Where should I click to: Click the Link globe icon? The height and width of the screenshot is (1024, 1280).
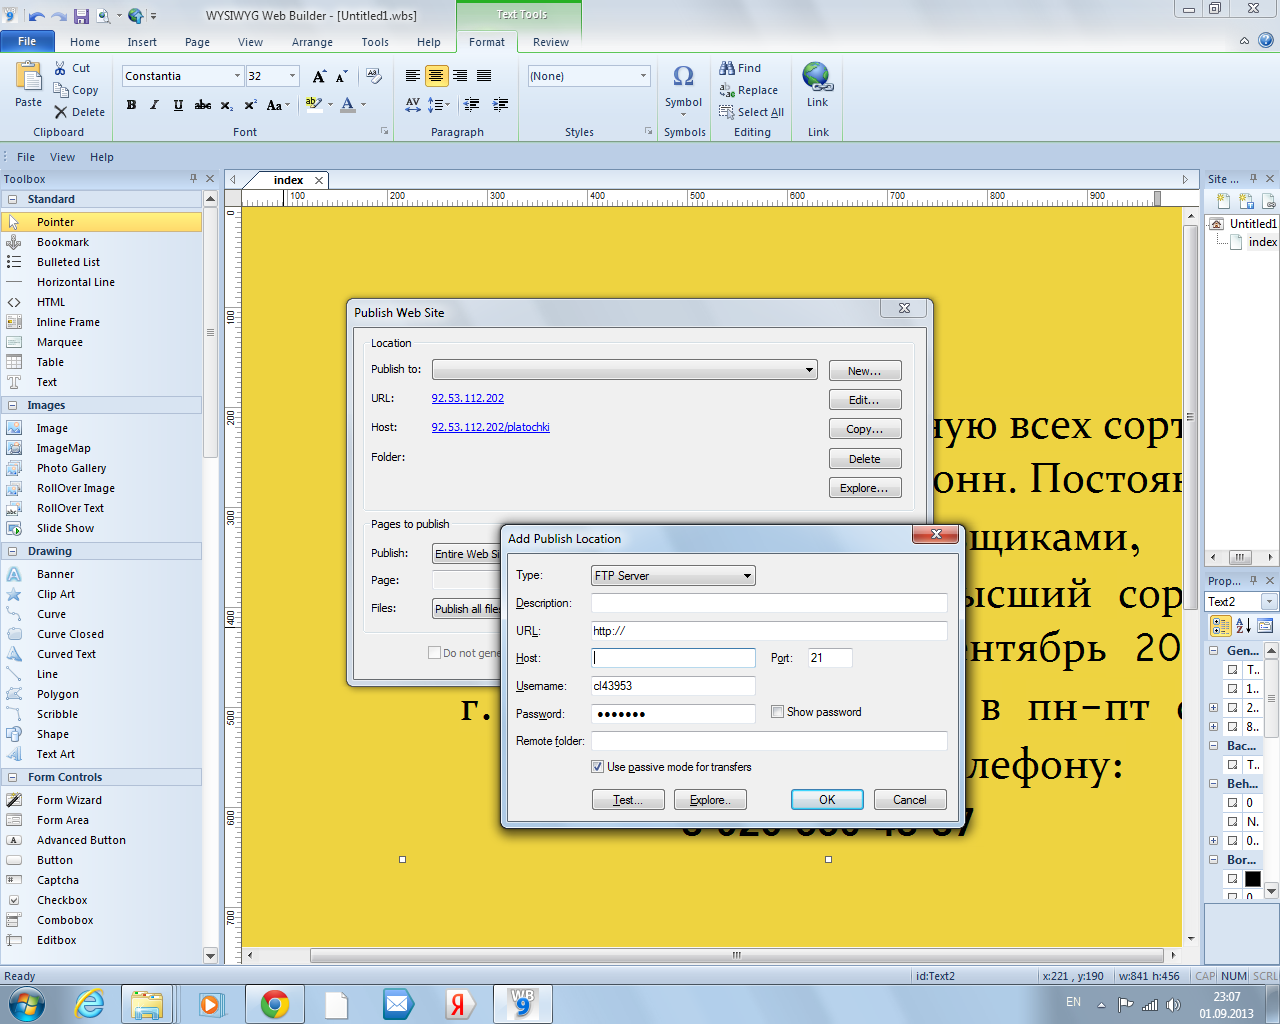tap(817, 76)
